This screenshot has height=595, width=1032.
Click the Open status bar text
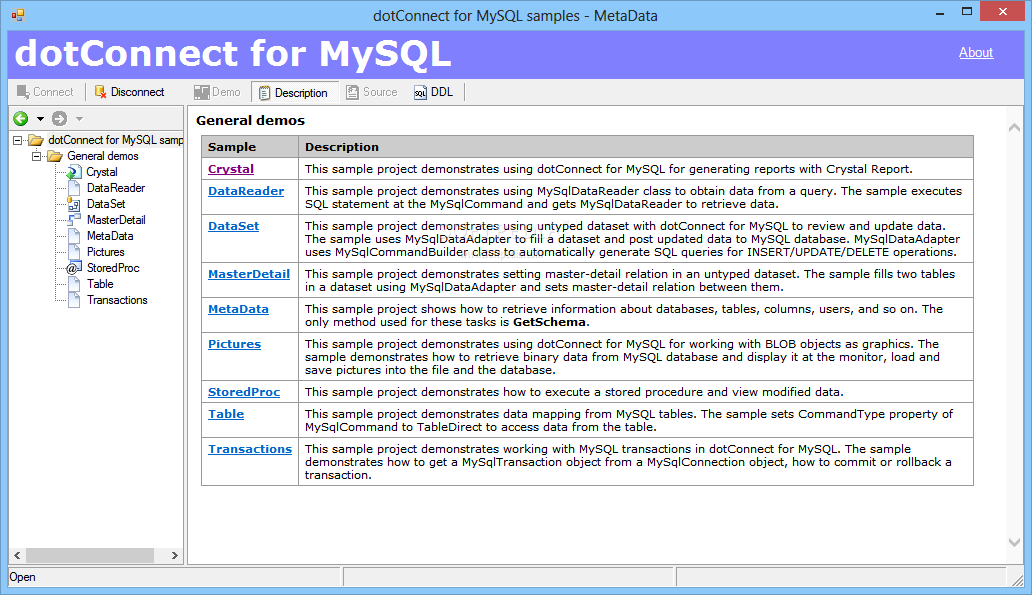22,577
